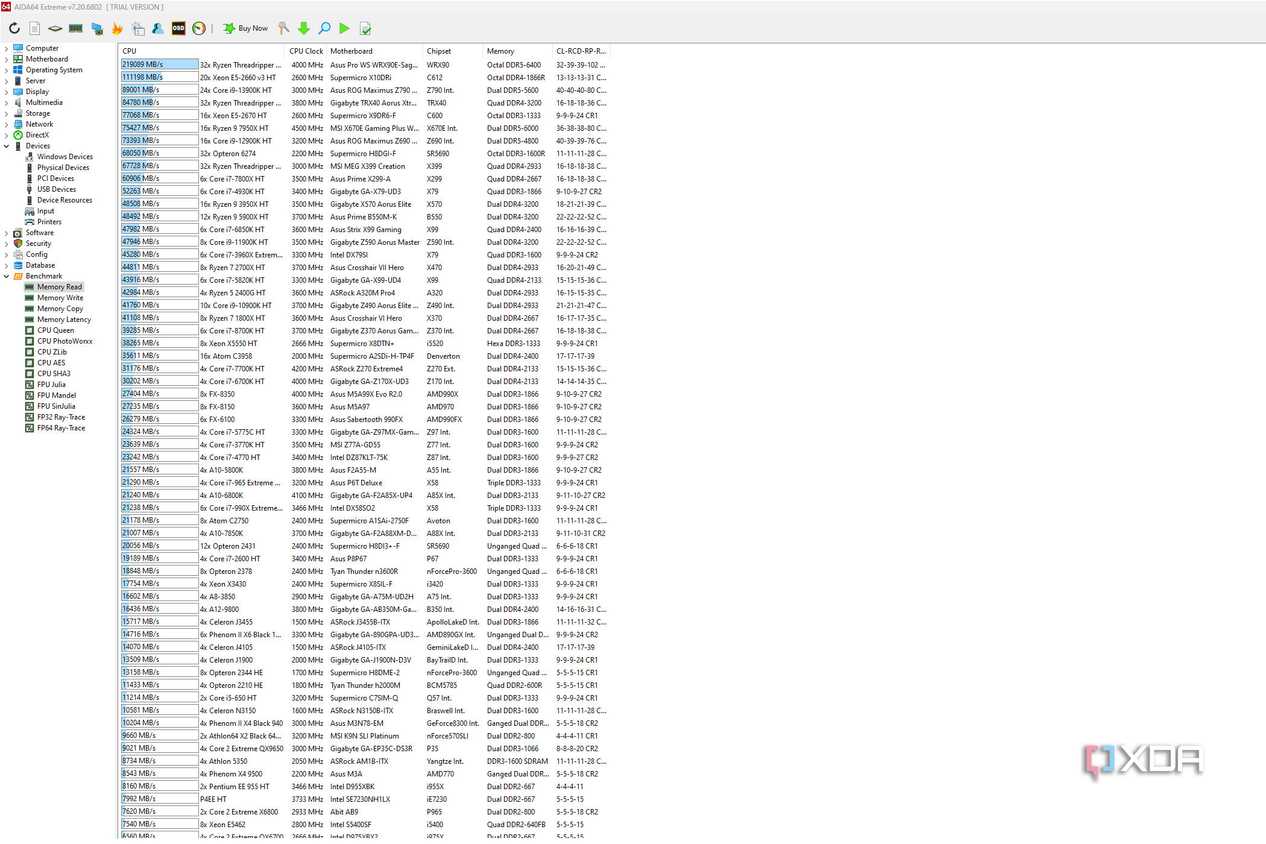This screenshot has height=844, width=1266.
Task: Expand the Computer tree node
Action: tap(6, 48)
